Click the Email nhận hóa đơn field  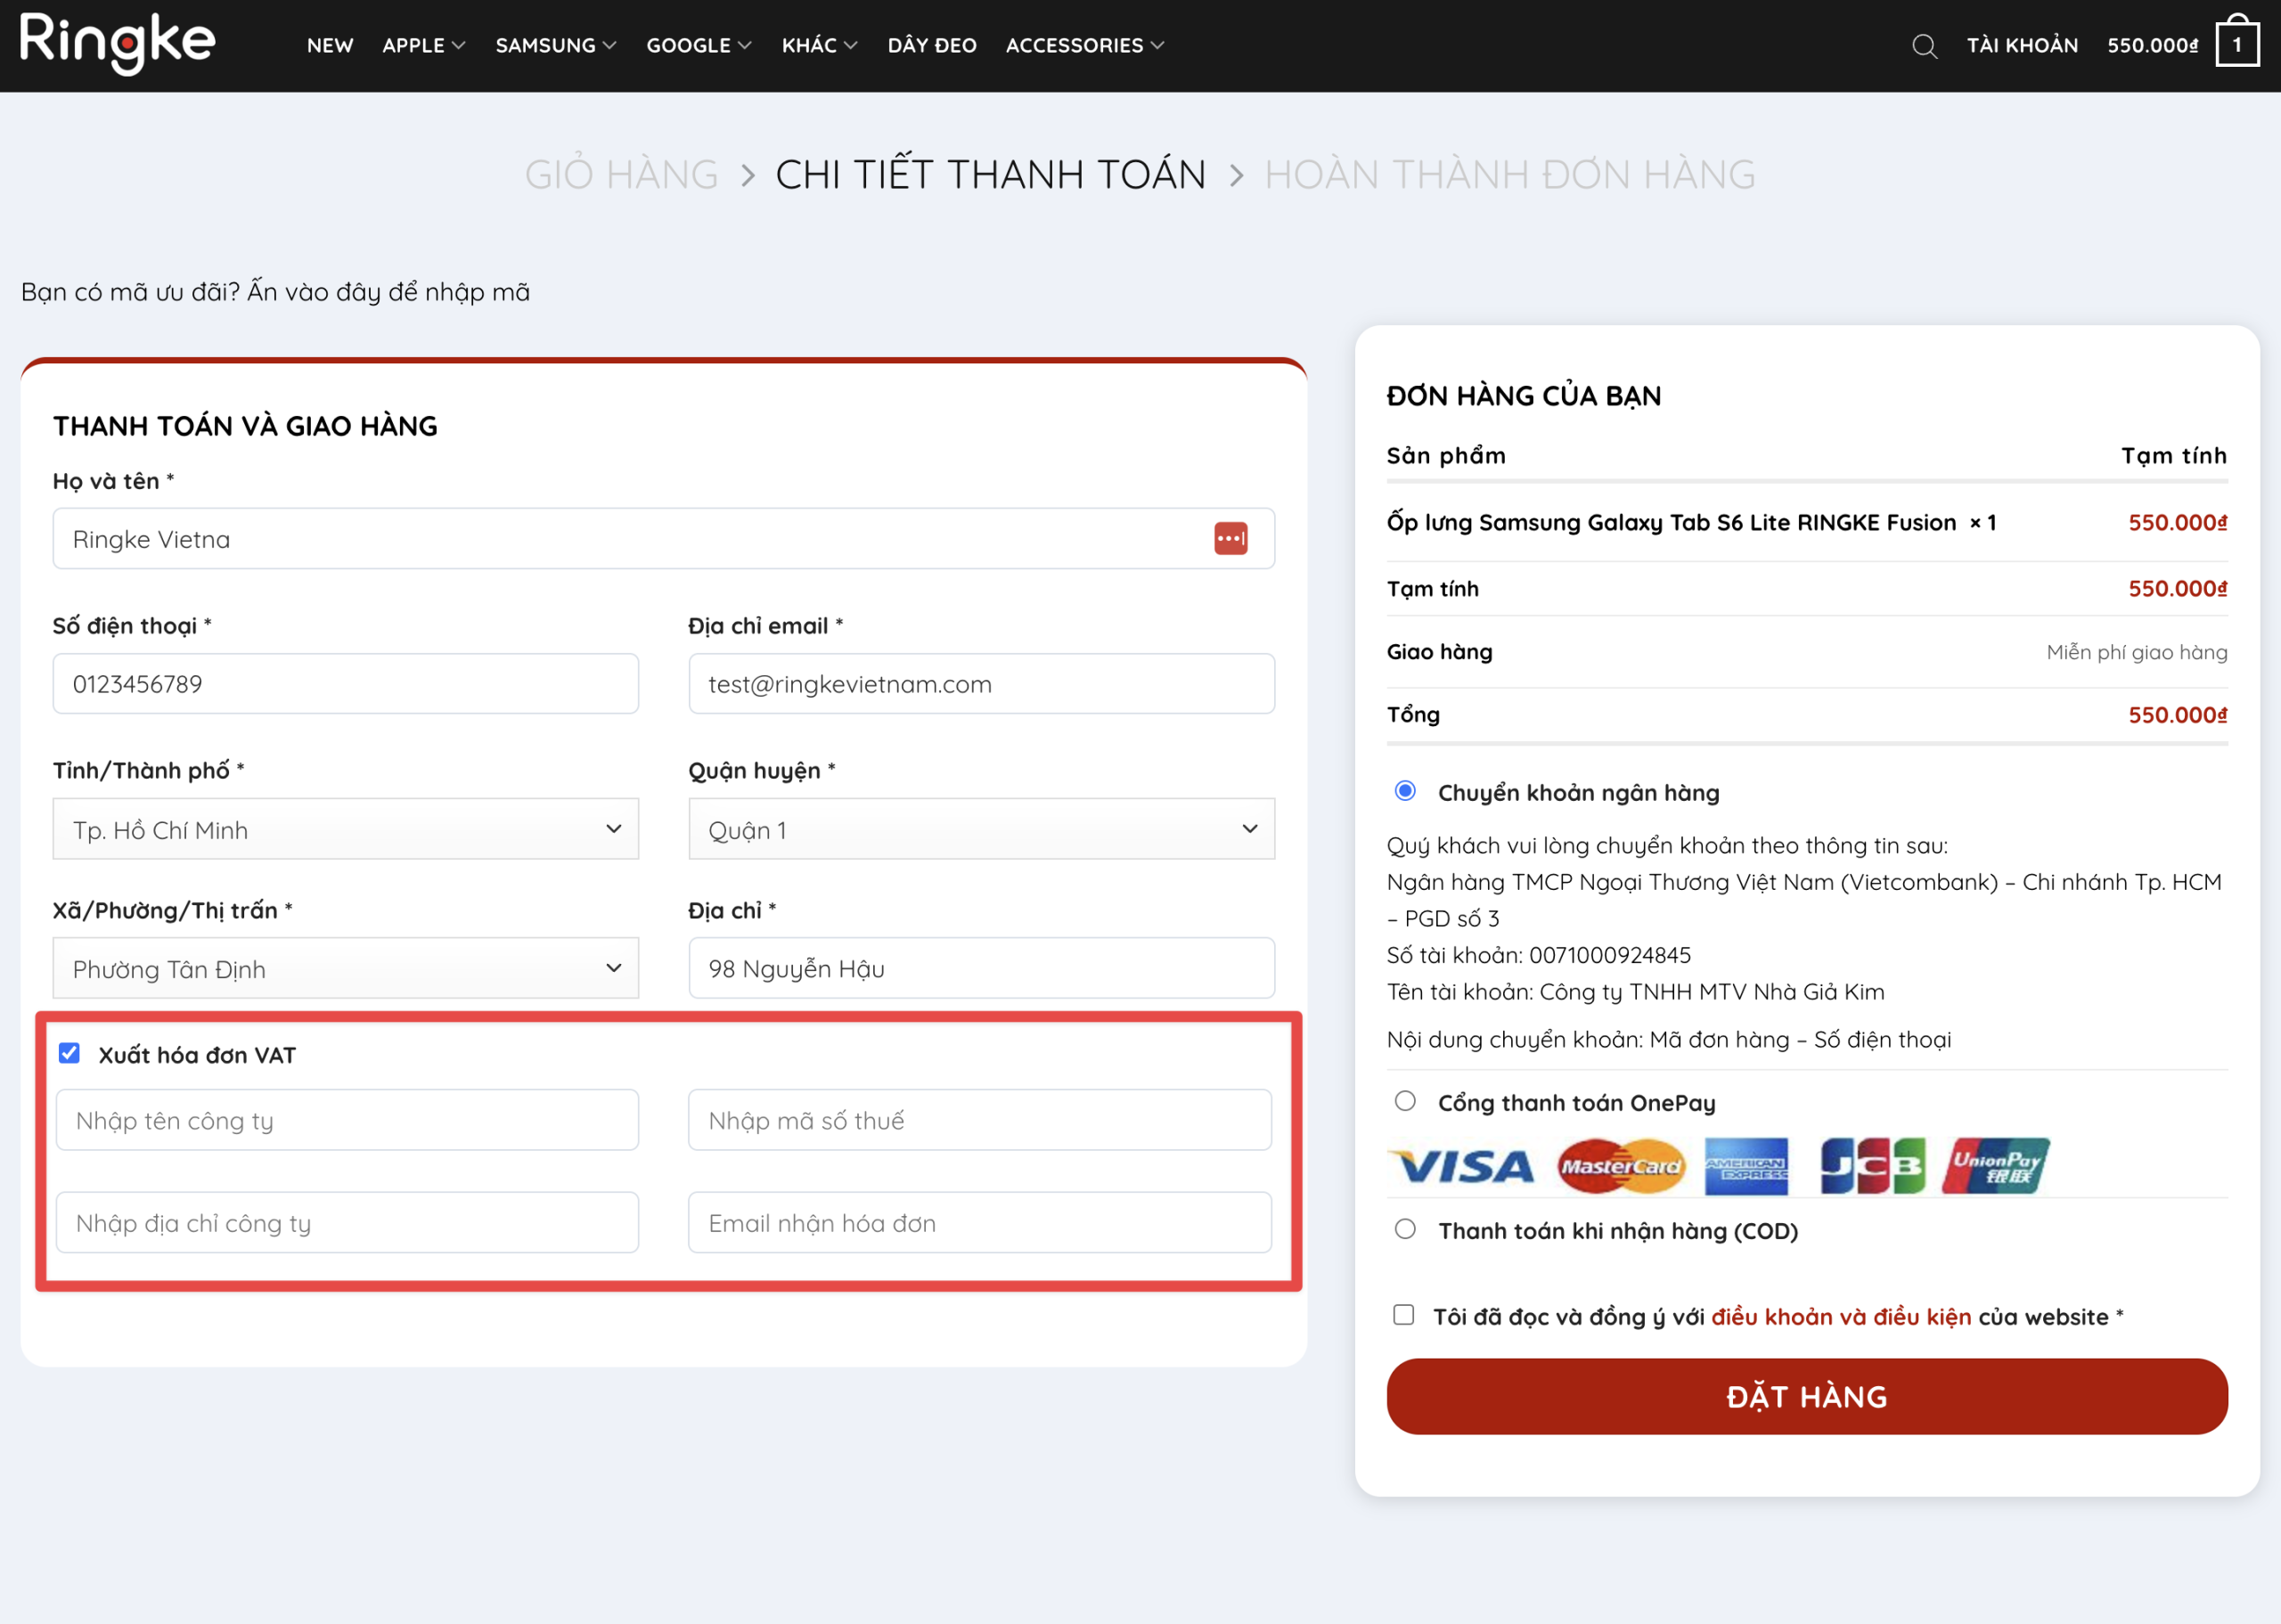tap(980, 1222)
